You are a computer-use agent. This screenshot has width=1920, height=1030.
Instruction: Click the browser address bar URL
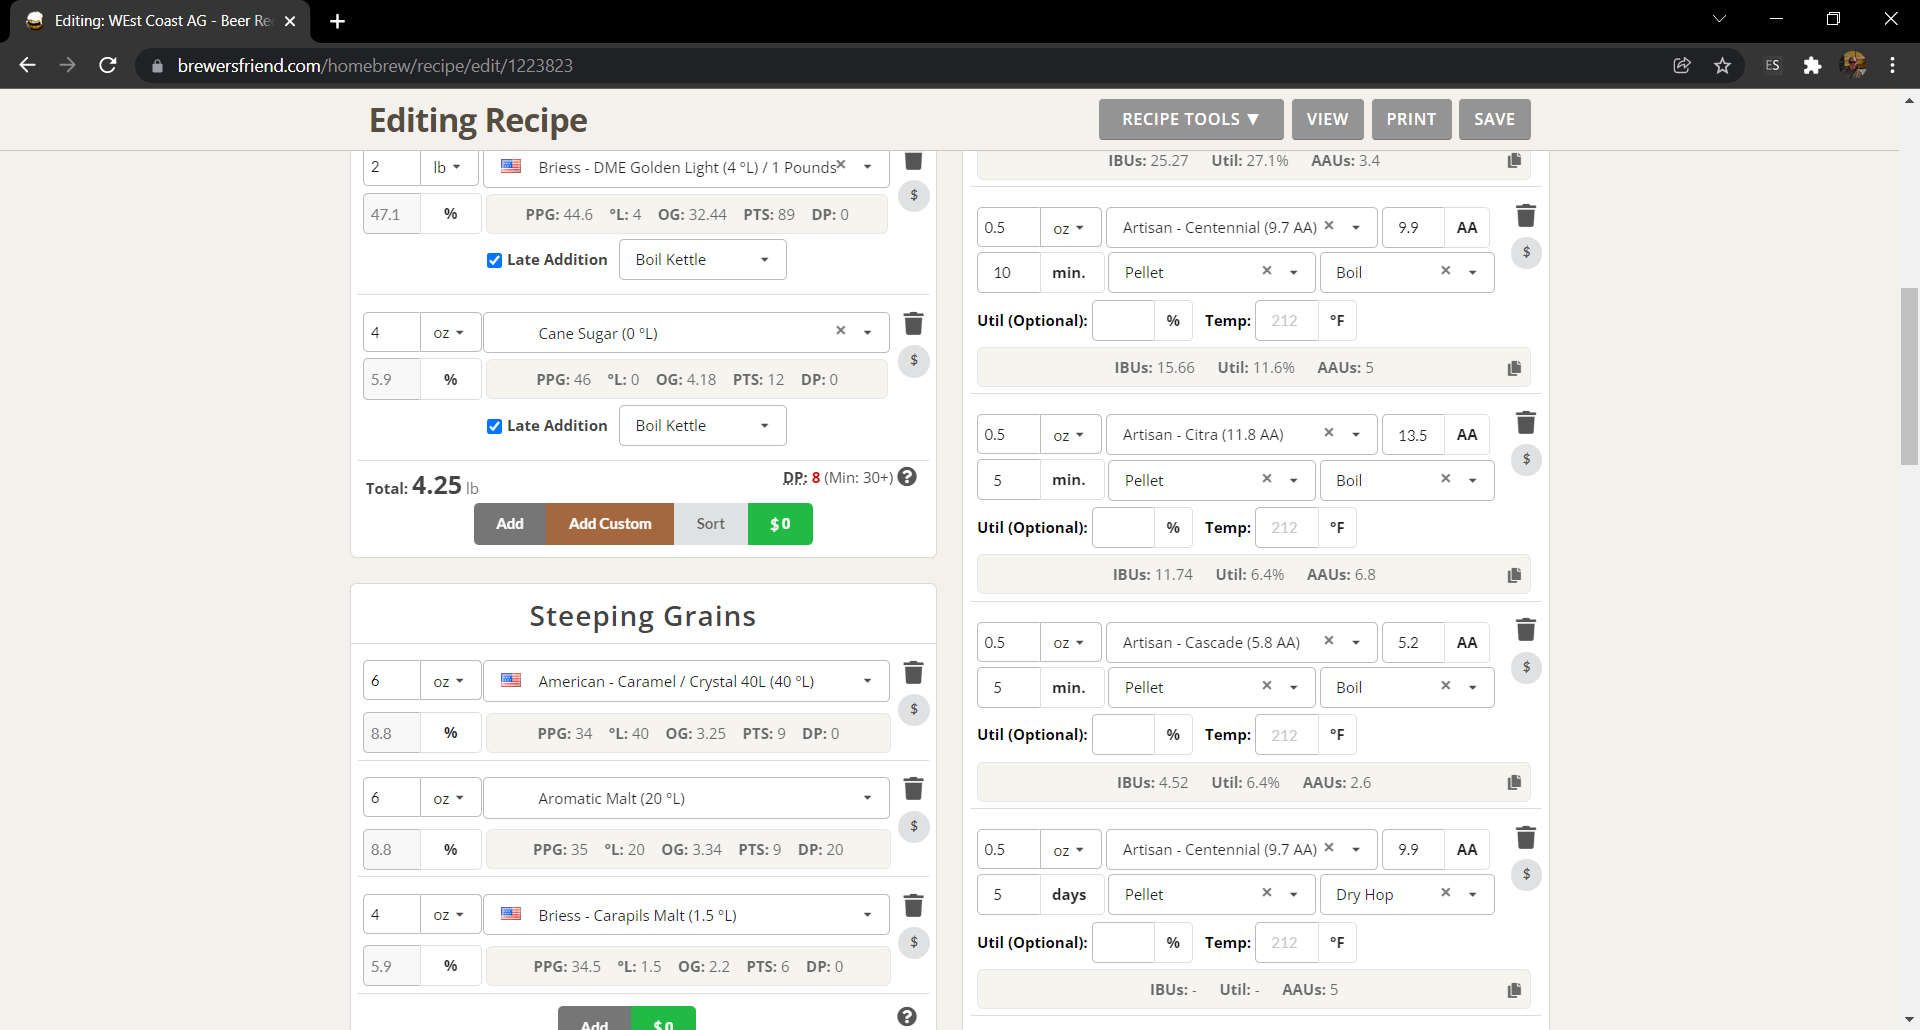(x=375, y=65)
